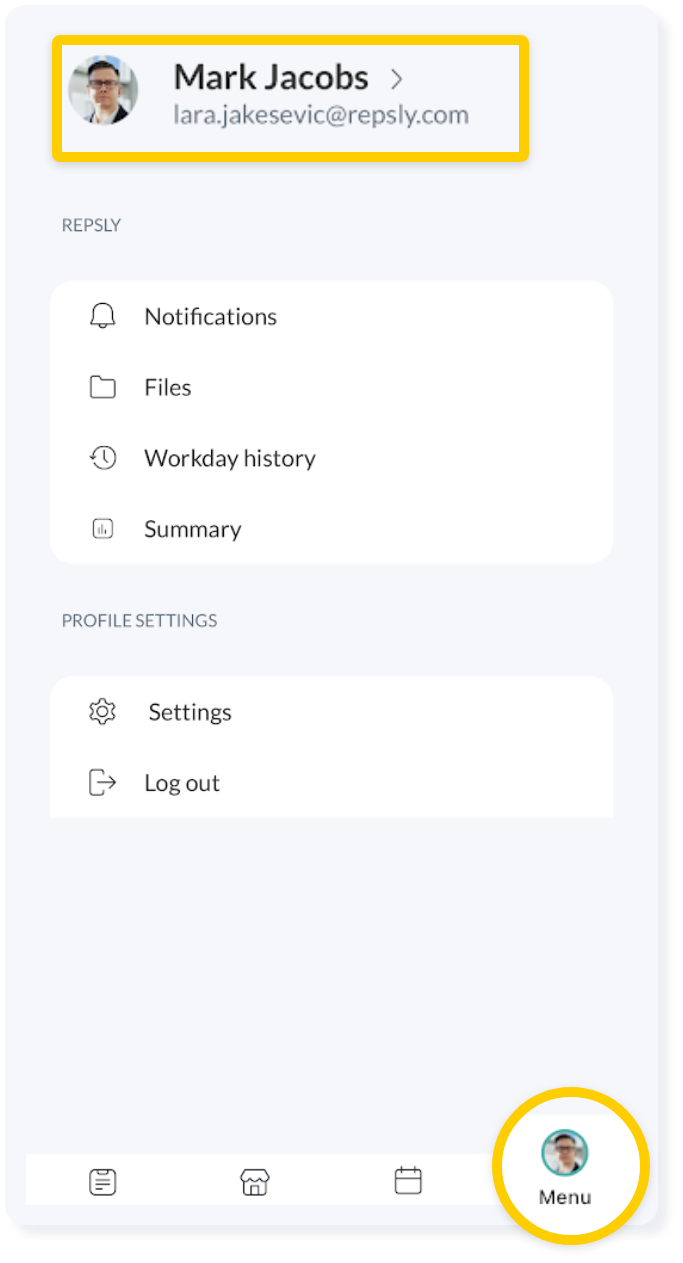Open the Summary menu entry
The image size is (683, 1263).
[x=193, y=530]
